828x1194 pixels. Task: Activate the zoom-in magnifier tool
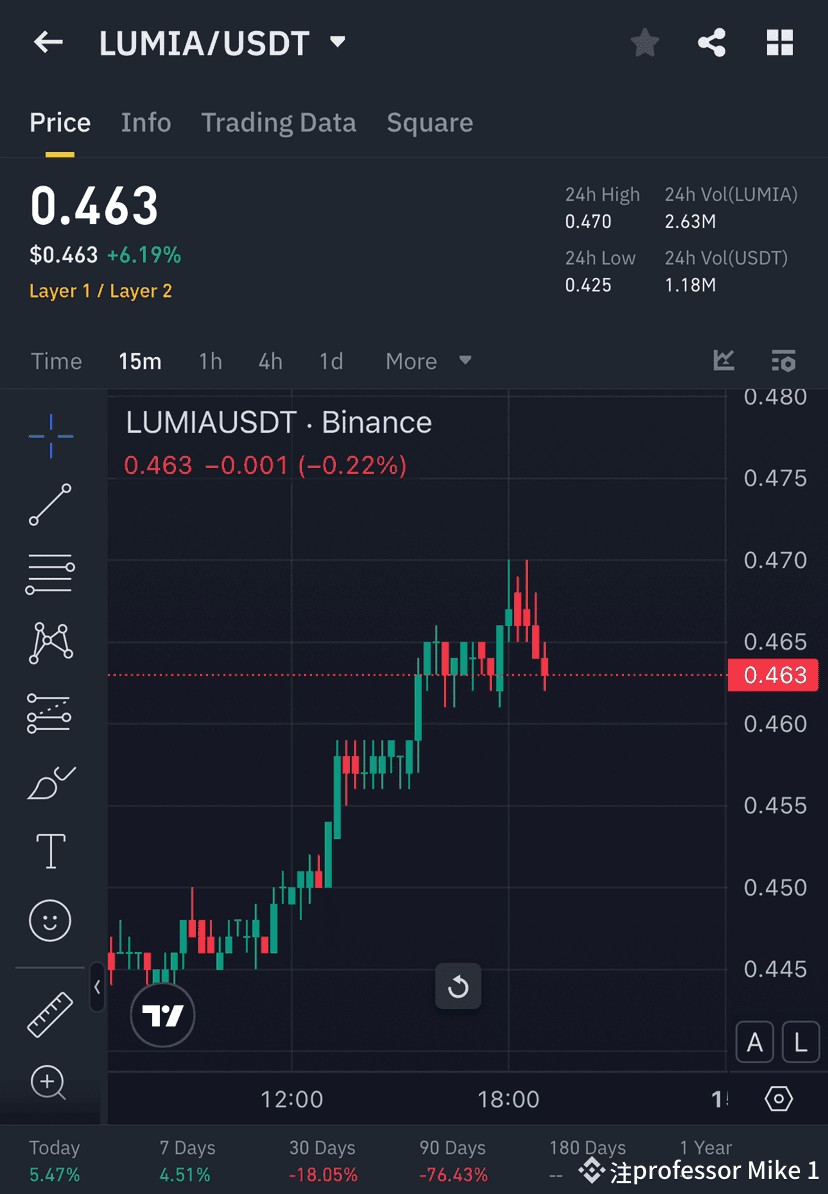point(50,1083)
